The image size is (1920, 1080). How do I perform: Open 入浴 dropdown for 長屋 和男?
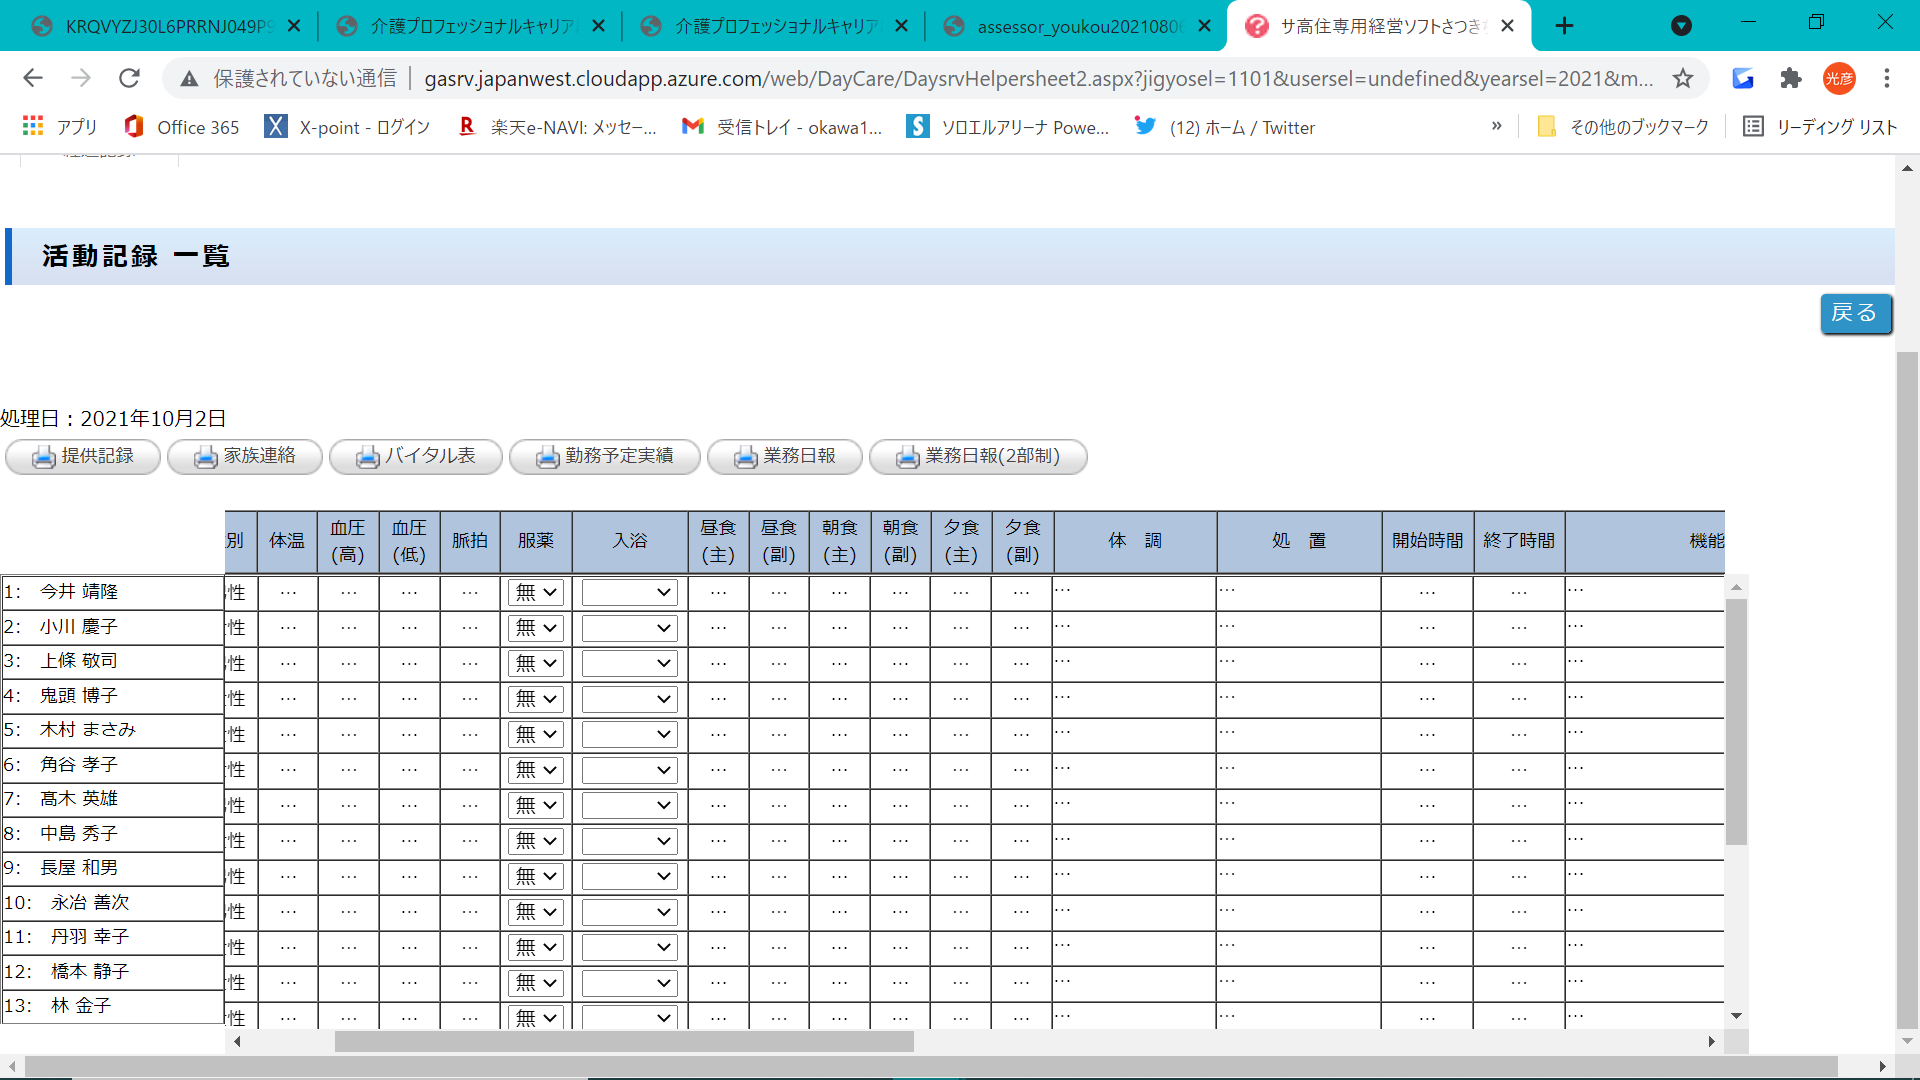tap(629, 877)
